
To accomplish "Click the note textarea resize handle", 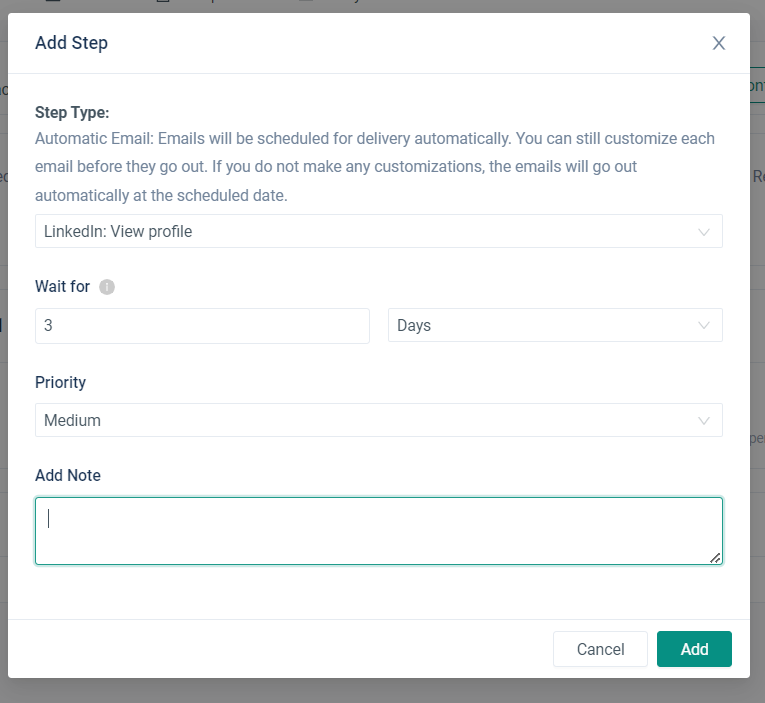I will pyautogui.click(x=715, y=558).
